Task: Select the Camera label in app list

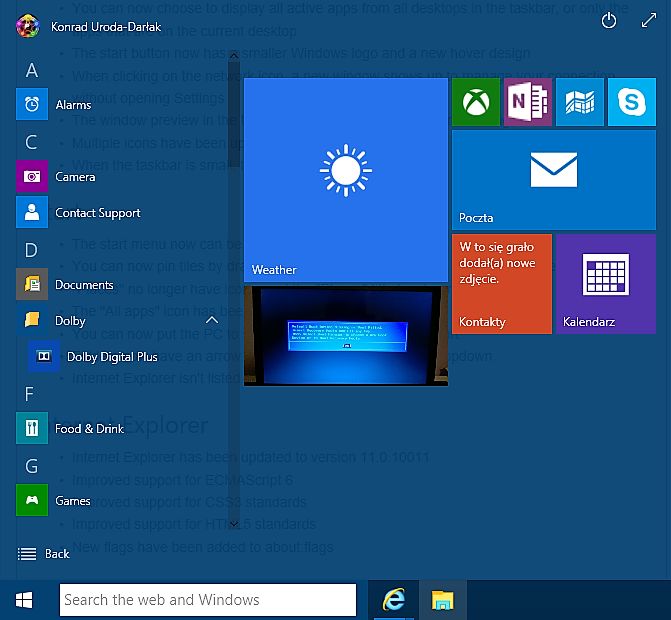Action: tap(75, 177)
